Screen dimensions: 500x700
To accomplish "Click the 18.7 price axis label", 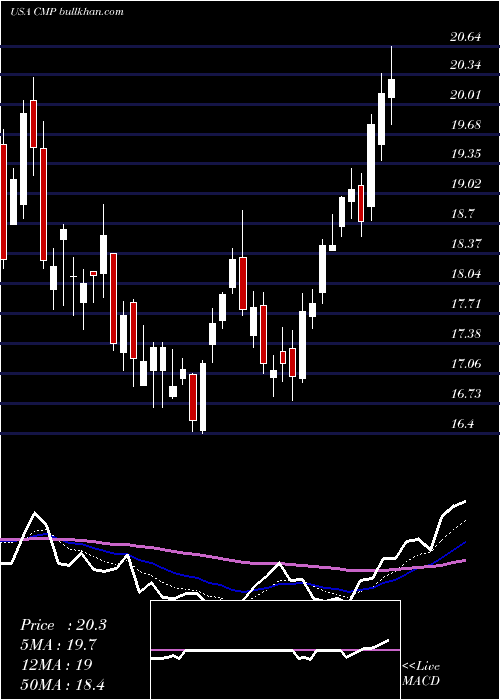I will click(463, 214).
